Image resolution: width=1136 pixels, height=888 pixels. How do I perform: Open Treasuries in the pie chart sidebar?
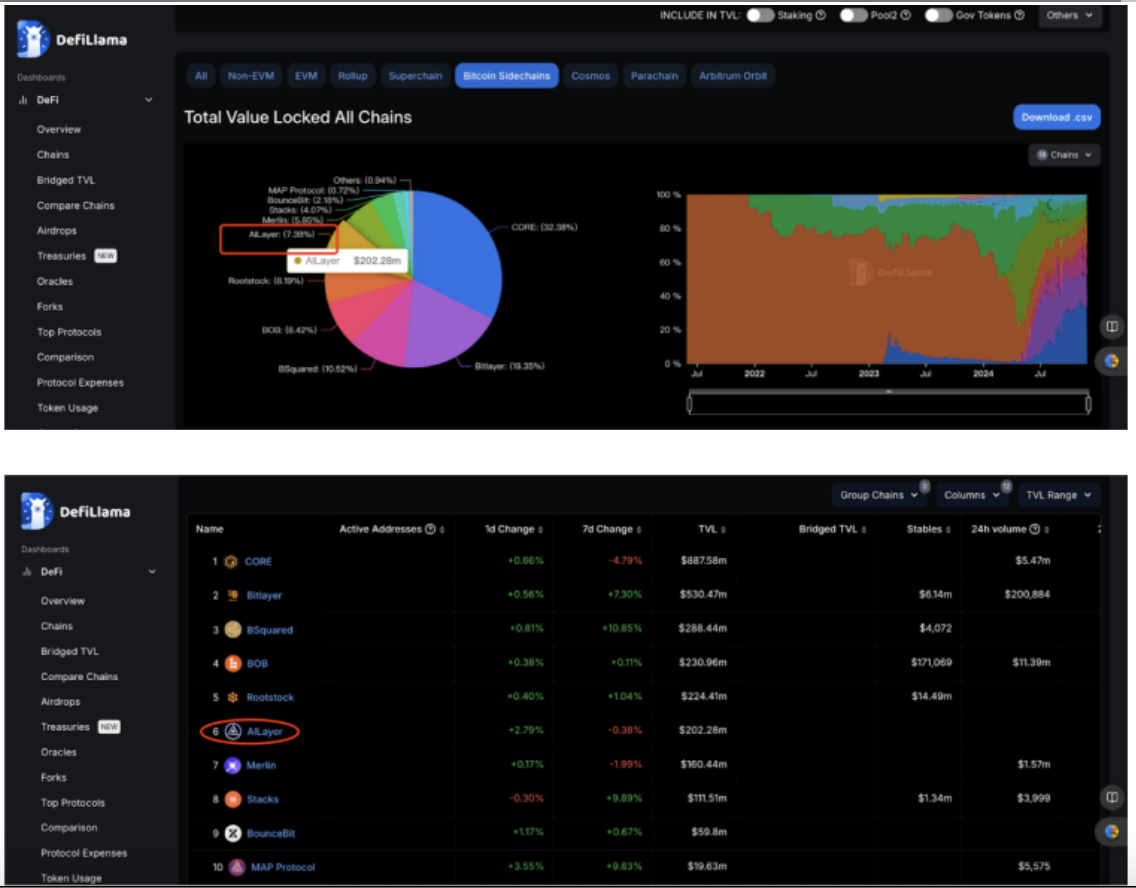(x=62, y=256)
